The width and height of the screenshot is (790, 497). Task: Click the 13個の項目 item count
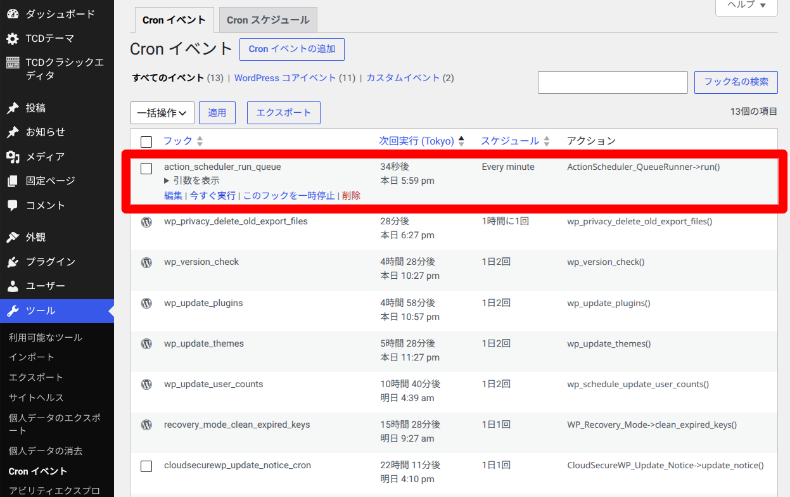754,111
